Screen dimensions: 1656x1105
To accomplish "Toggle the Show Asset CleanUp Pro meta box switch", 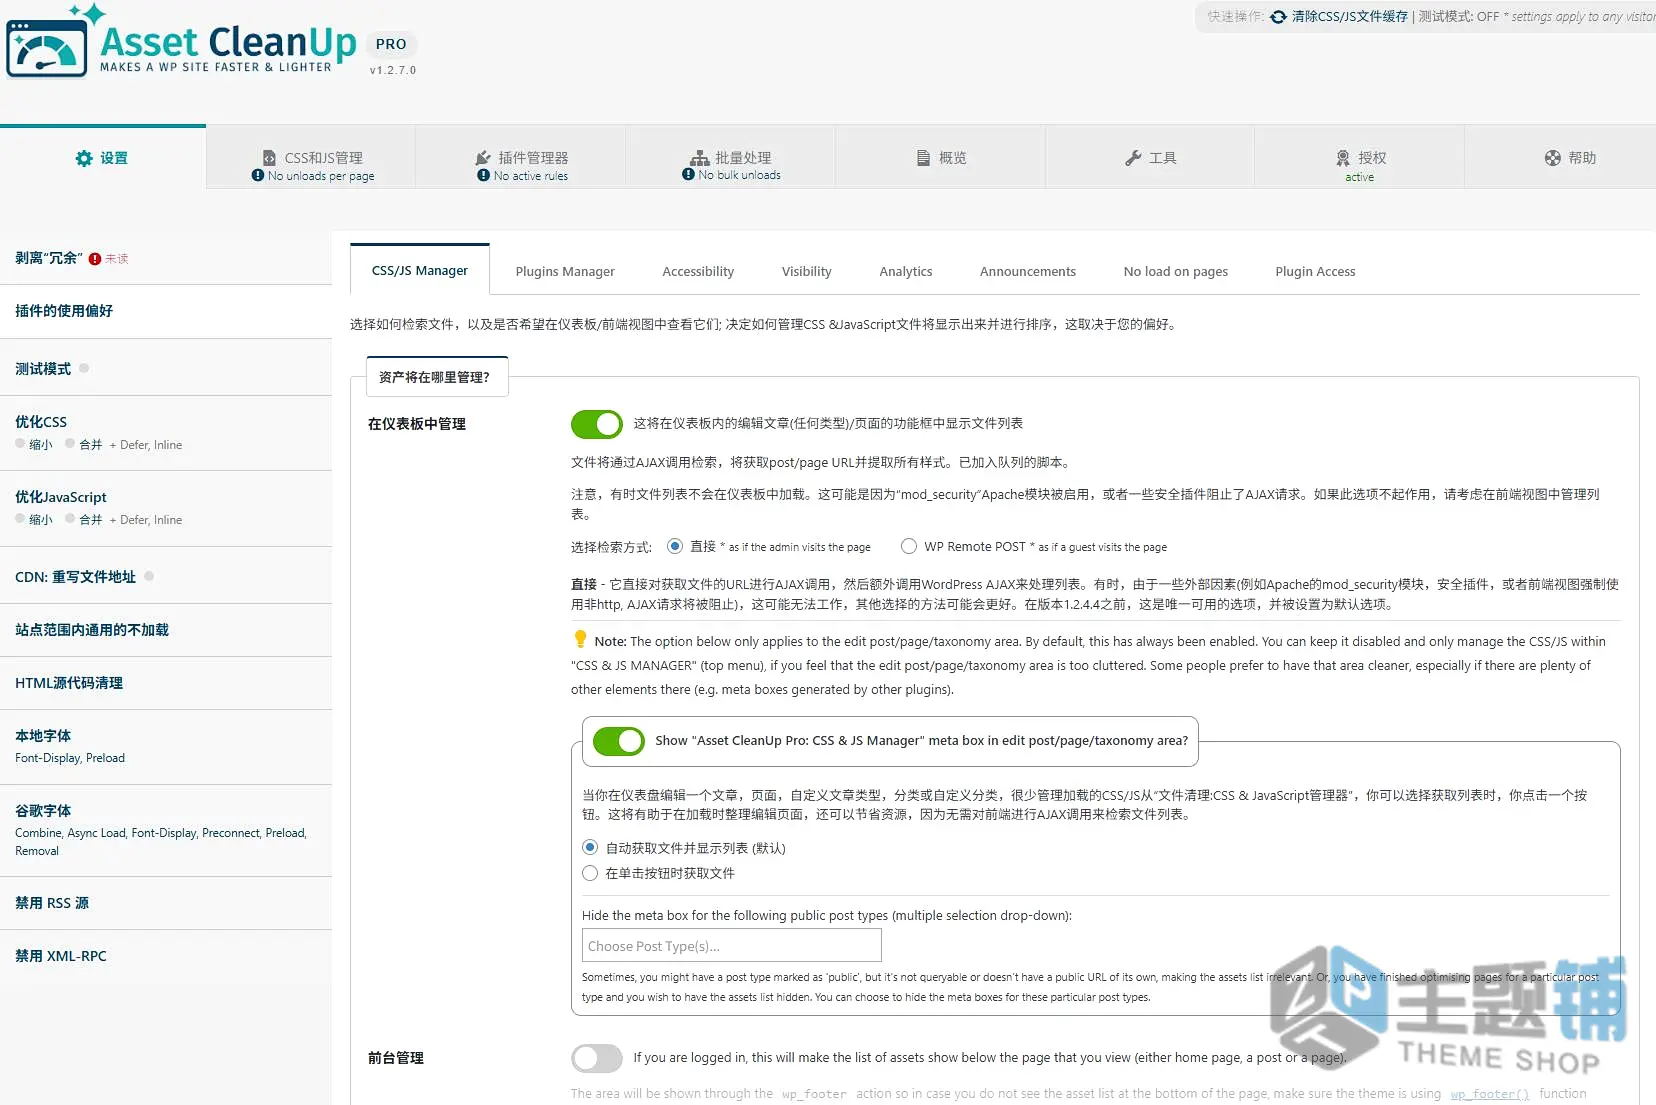I will 619,741.
